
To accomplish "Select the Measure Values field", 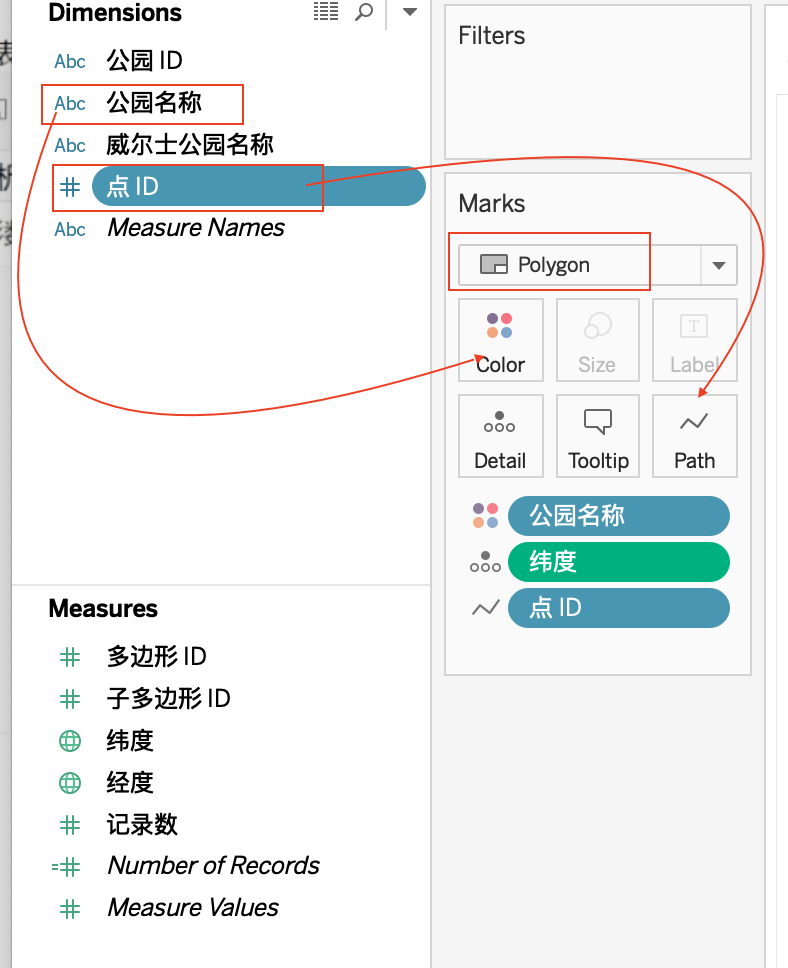I will coord(193,908).
